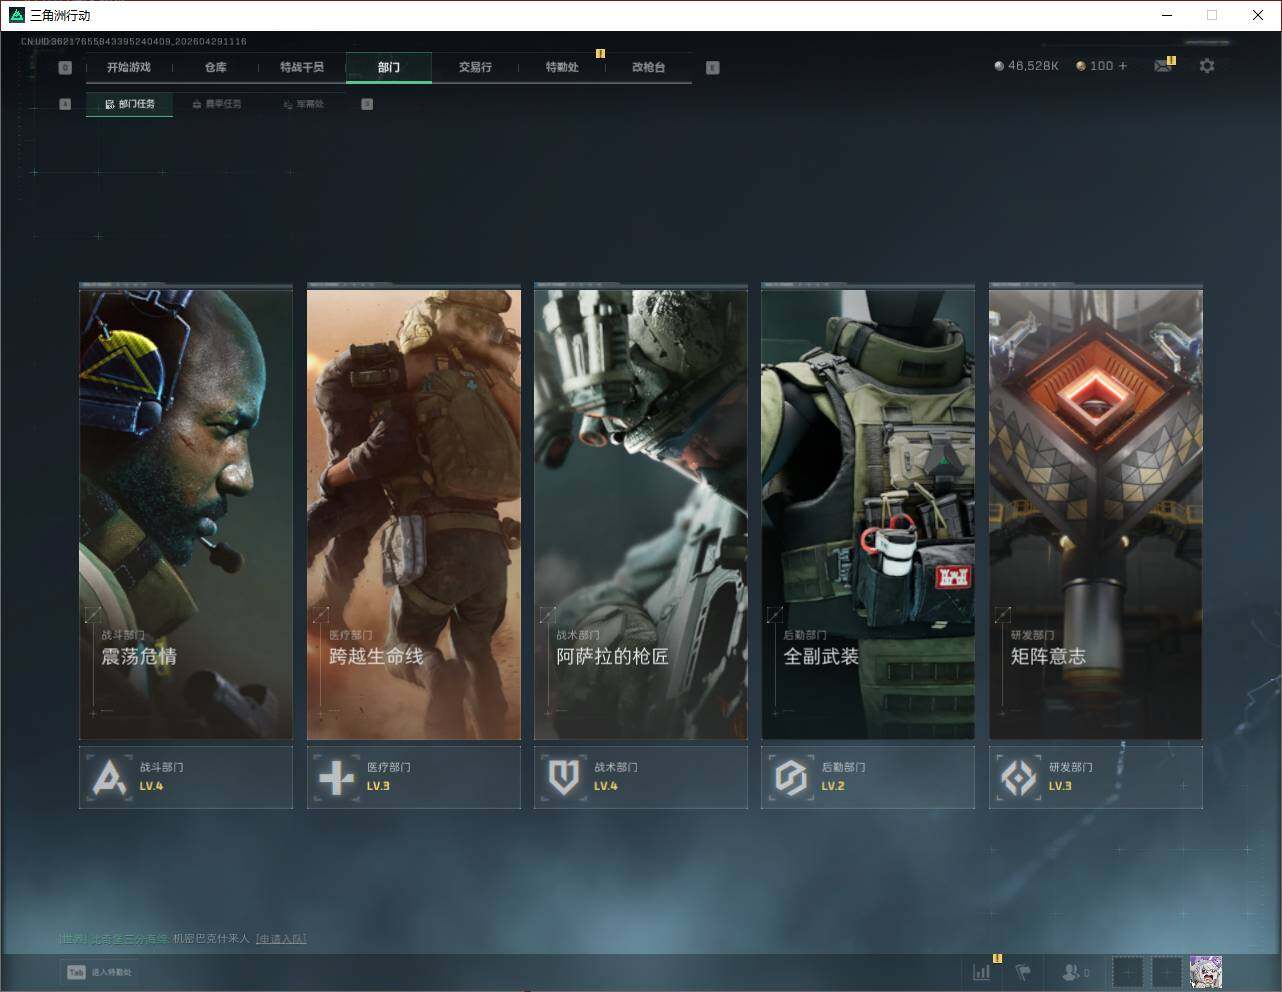This screenshot has width=1282, height=992.
Task: Click the 战术部门 LV.4 shield icon
Action: pyautogui.click(x=564, y=777)
